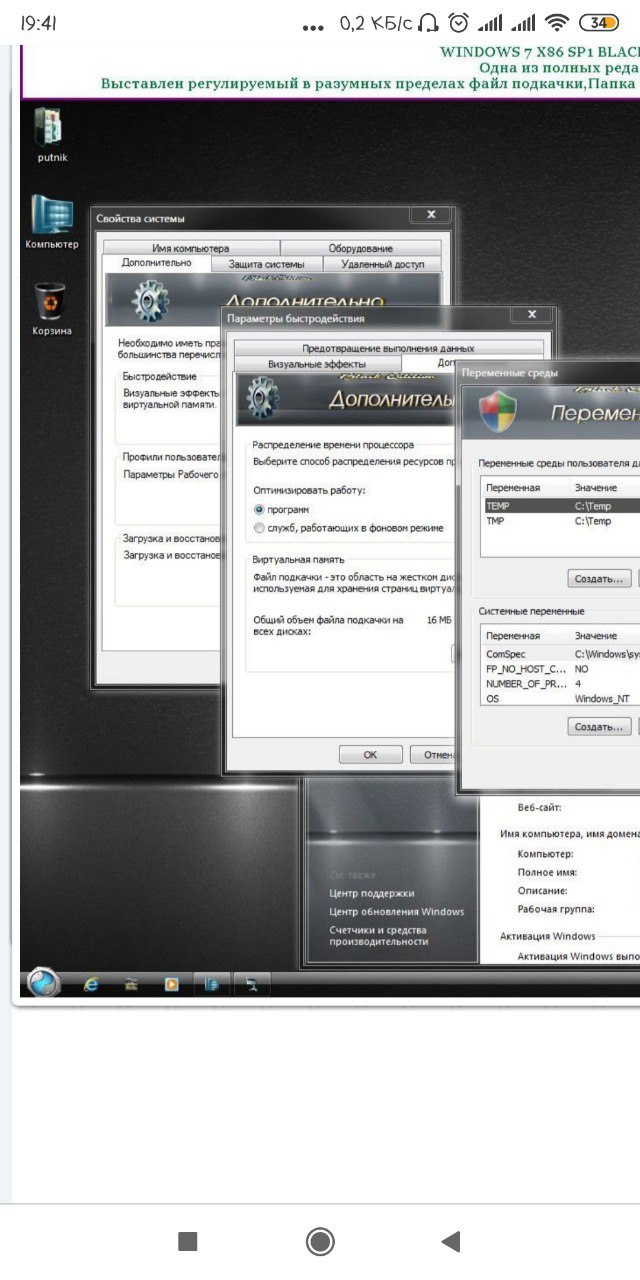
Task: Open the Компьютер desktop icon
Action: 51,221
